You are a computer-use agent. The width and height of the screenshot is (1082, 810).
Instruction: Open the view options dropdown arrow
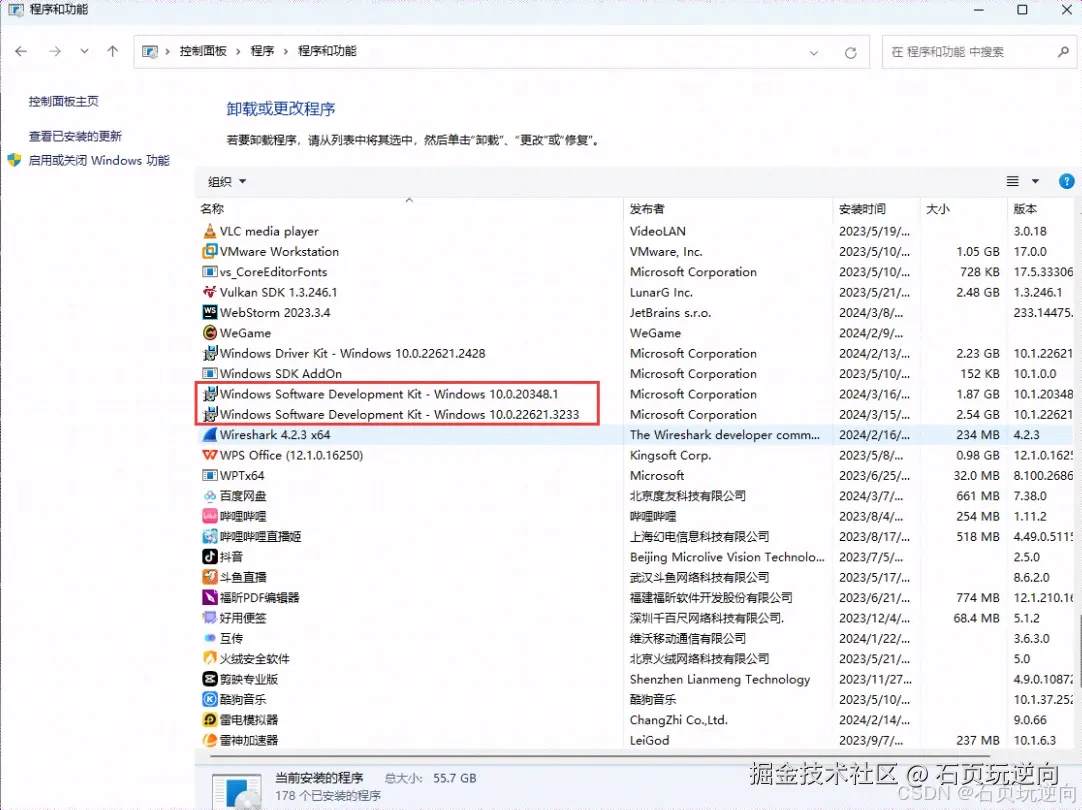1035,181
